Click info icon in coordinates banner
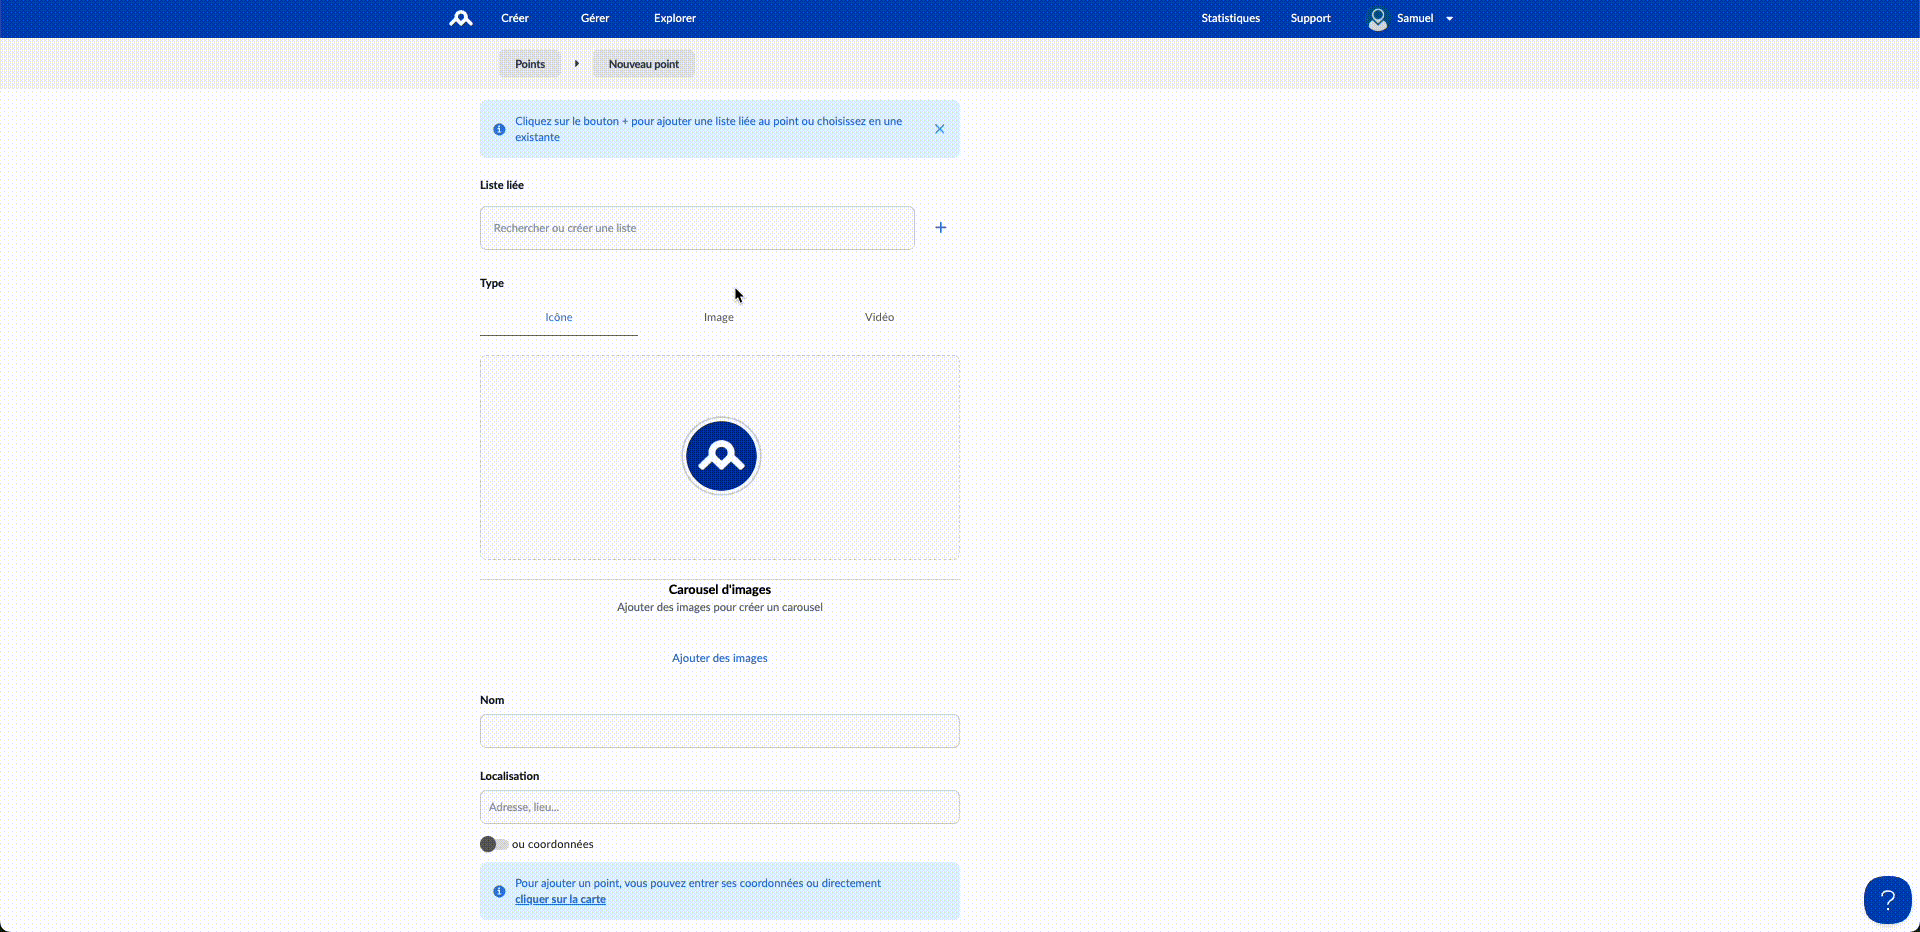Viewport: 1920px width, 932px height. pyautogui.click(x=499, y=891)
